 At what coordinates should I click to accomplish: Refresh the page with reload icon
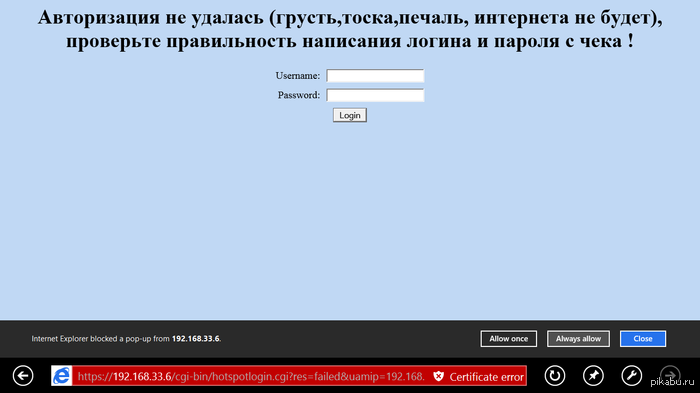[554, 376]
